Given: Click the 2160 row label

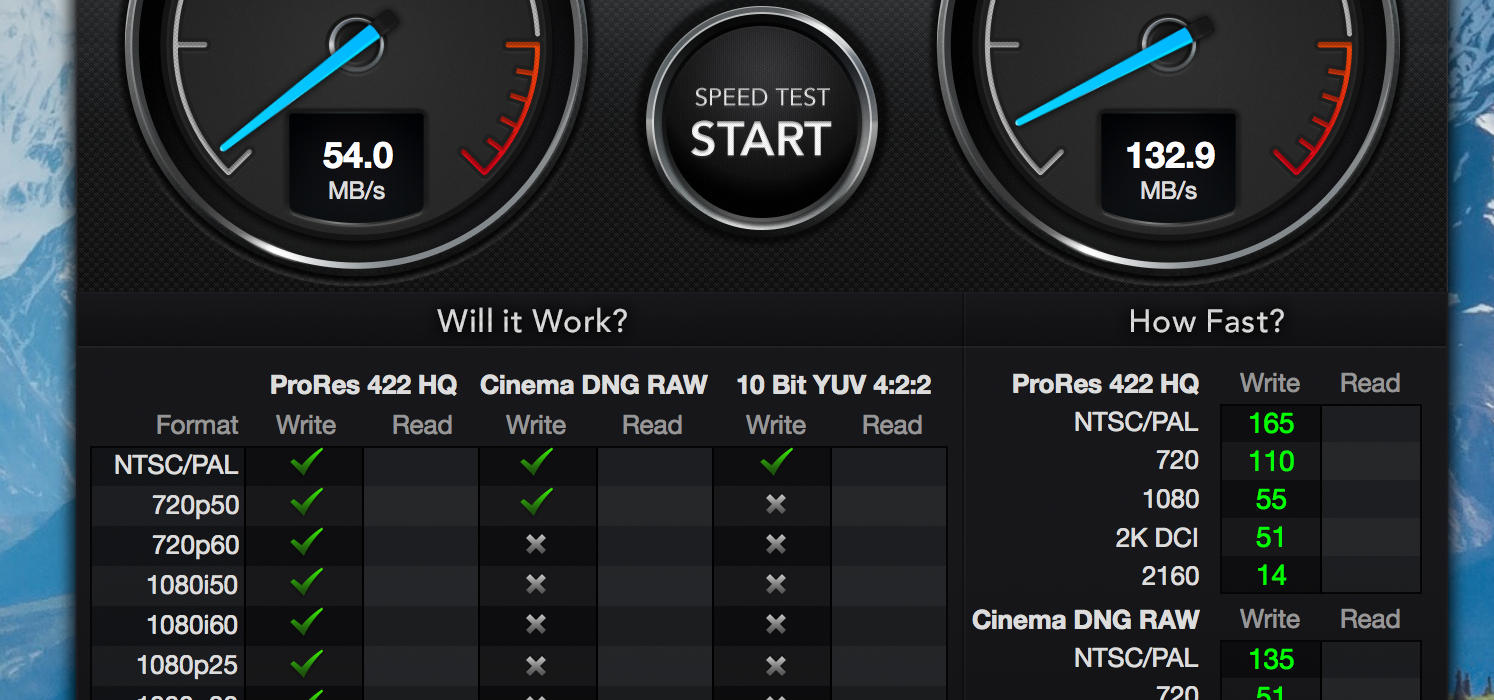Looking at the screenshot, I should (1170, 576).
